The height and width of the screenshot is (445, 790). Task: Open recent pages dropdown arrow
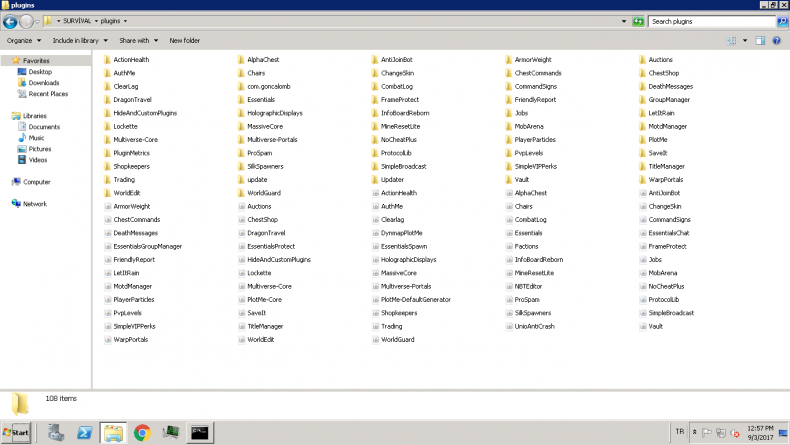(x=37, y=22)
